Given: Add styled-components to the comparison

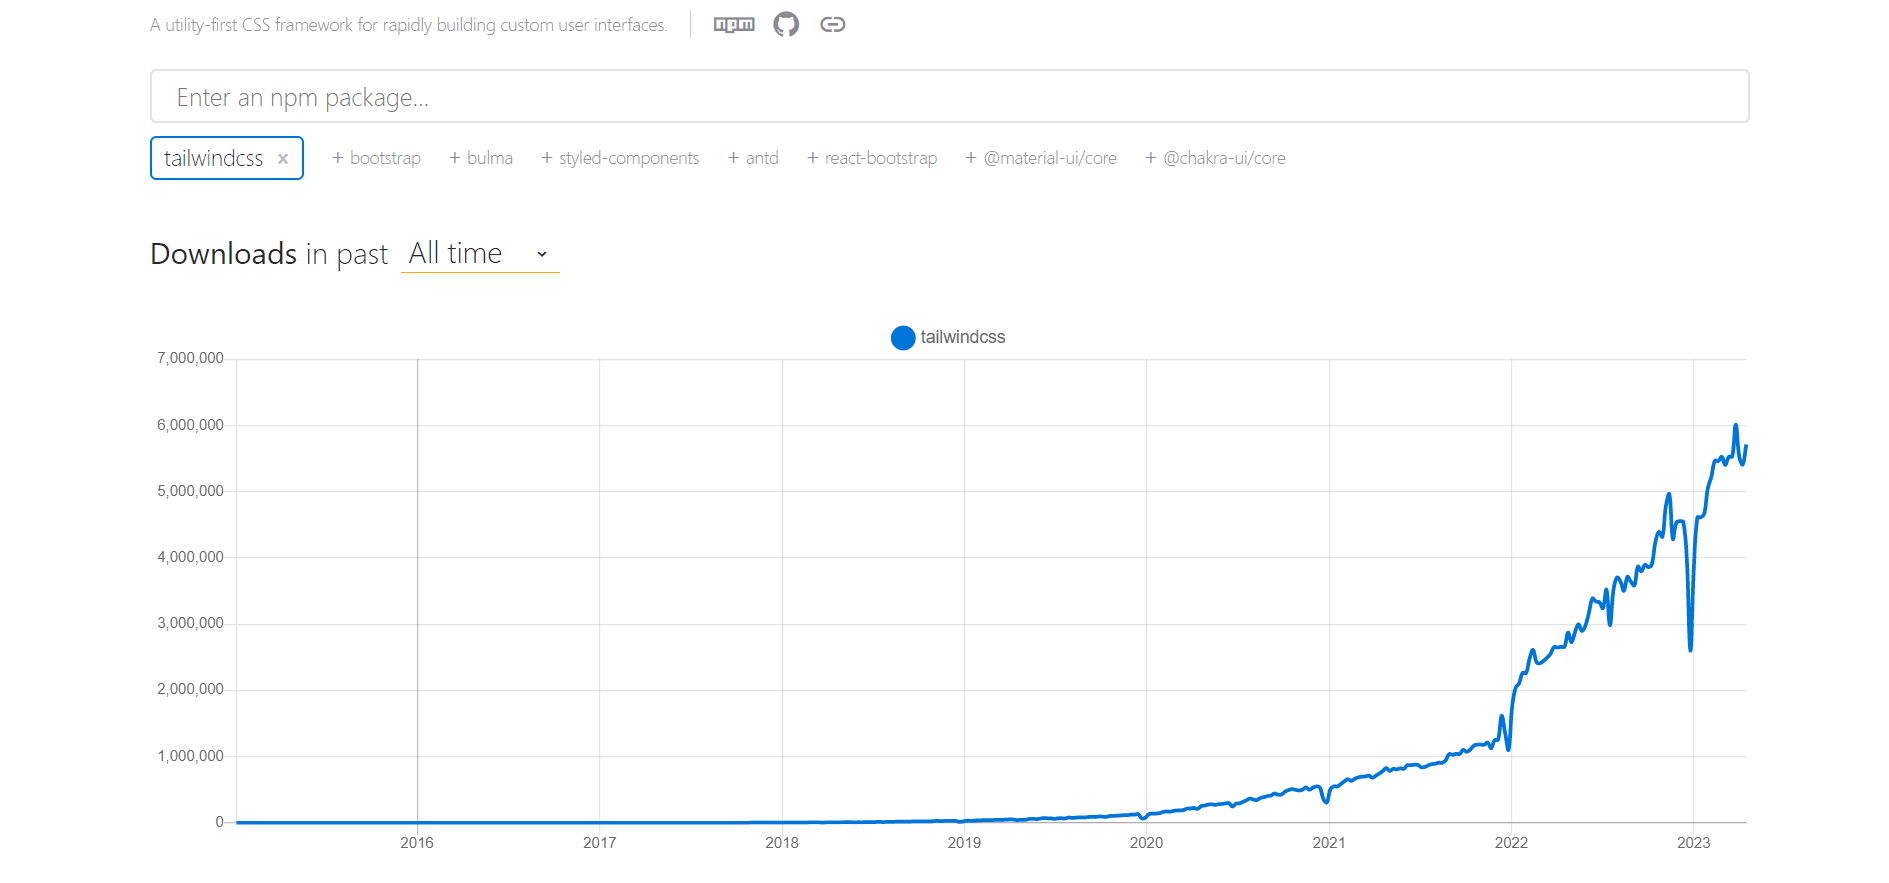Looking at the screenshot, I should click(620, 158).
